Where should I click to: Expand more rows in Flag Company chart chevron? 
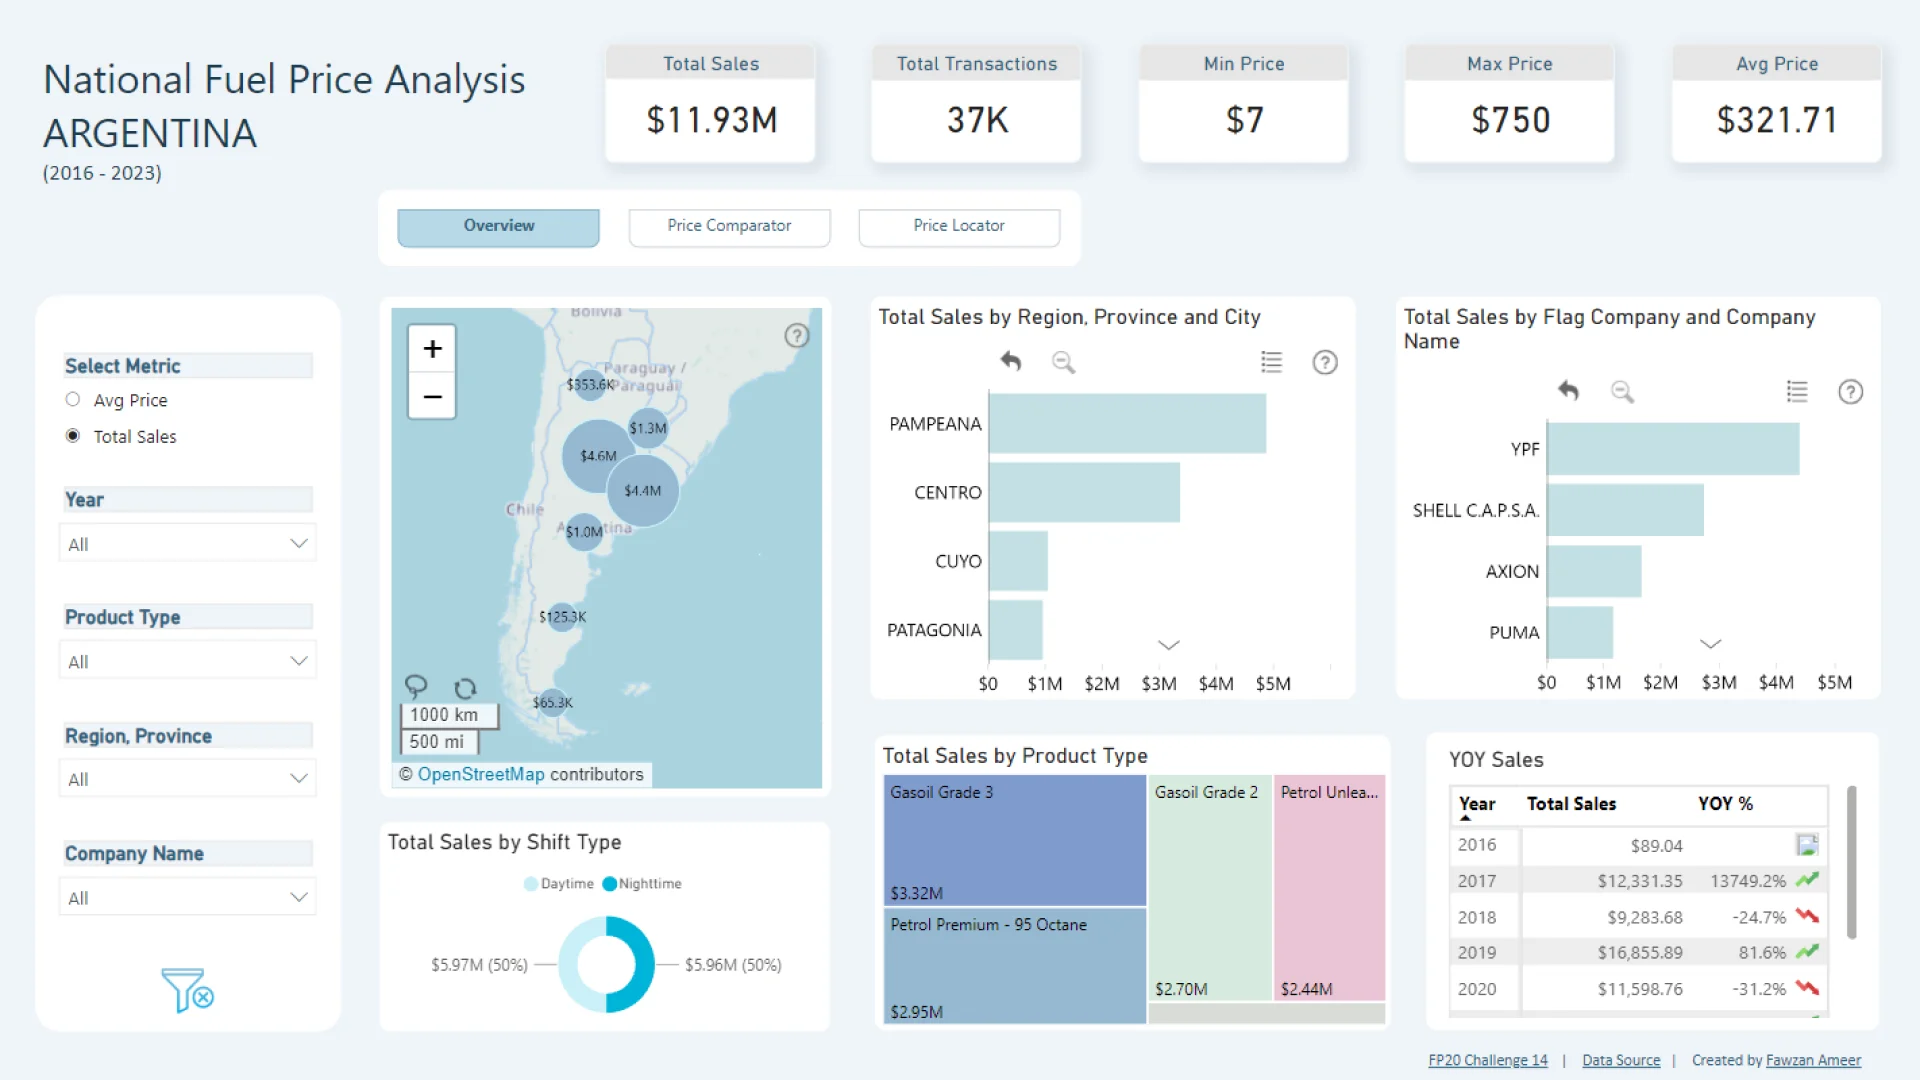coord(1711,644)
